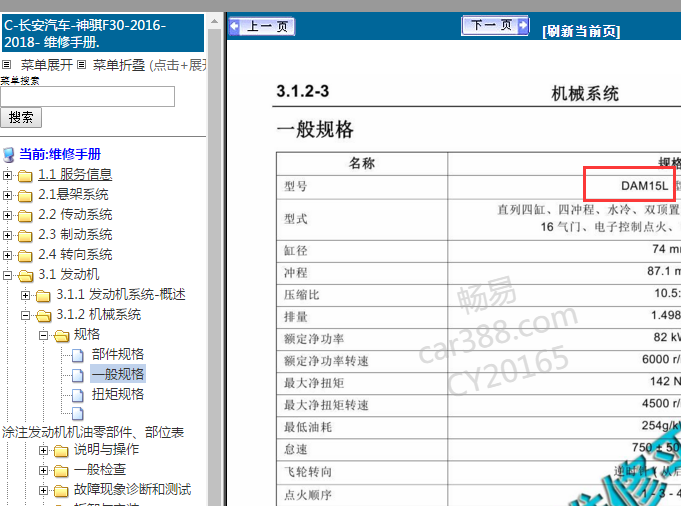Collapse the 3.1.2 机械系统 node

tap(25, 315)
